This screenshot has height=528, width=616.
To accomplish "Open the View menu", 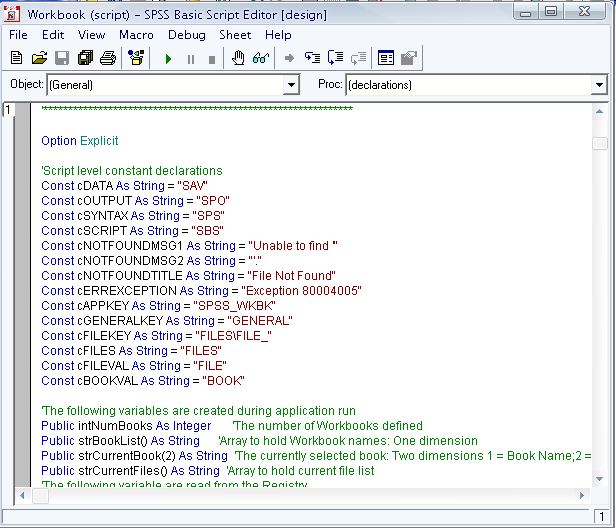I will (x=92, y=35).
